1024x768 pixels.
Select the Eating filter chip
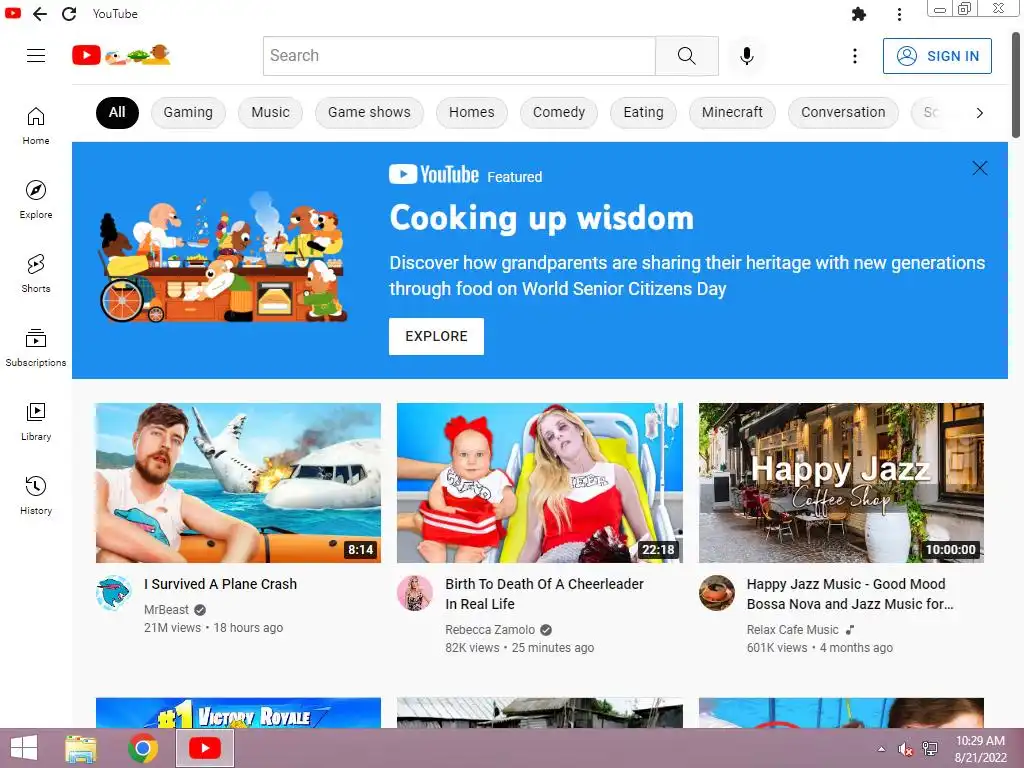point(643,112)
